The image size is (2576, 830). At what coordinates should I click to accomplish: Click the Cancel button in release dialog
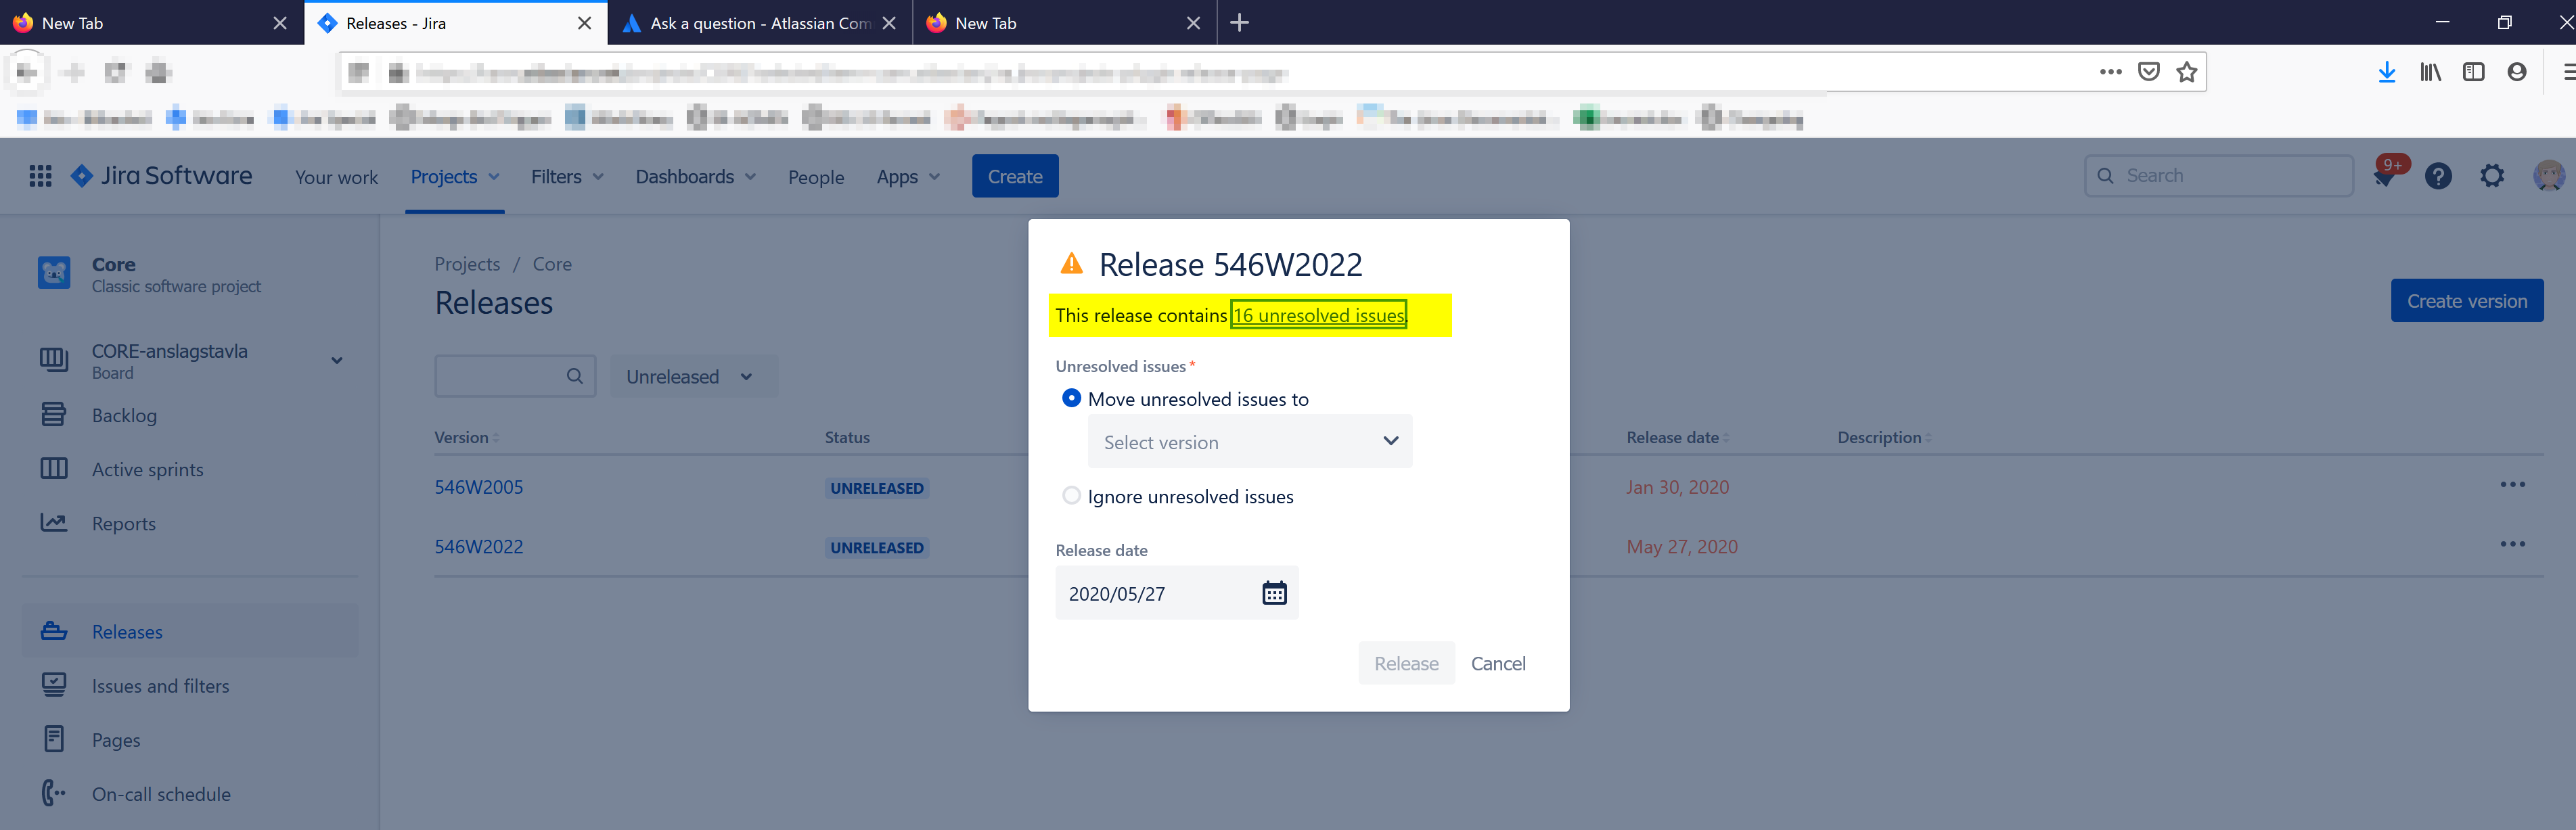(x=1497, y=663)
